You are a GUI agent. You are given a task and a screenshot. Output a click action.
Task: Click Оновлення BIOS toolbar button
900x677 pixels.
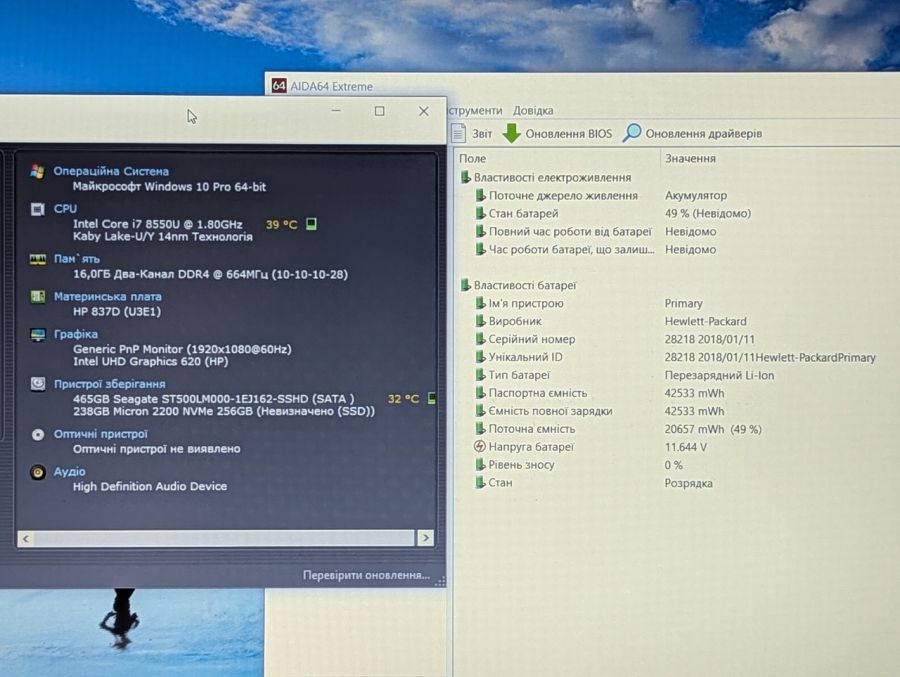[557, 133]
